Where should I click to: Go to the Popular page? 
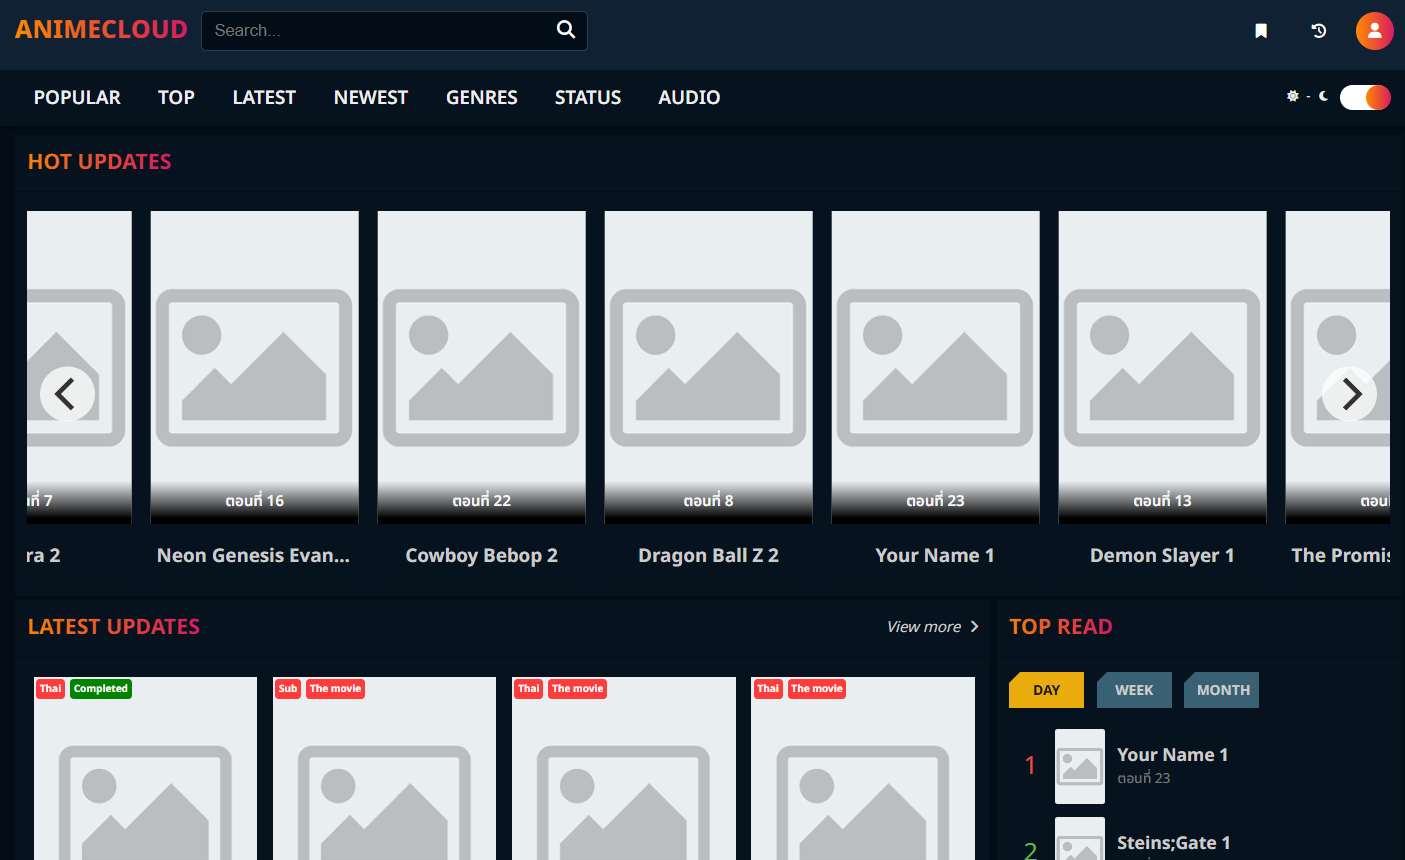77,97
